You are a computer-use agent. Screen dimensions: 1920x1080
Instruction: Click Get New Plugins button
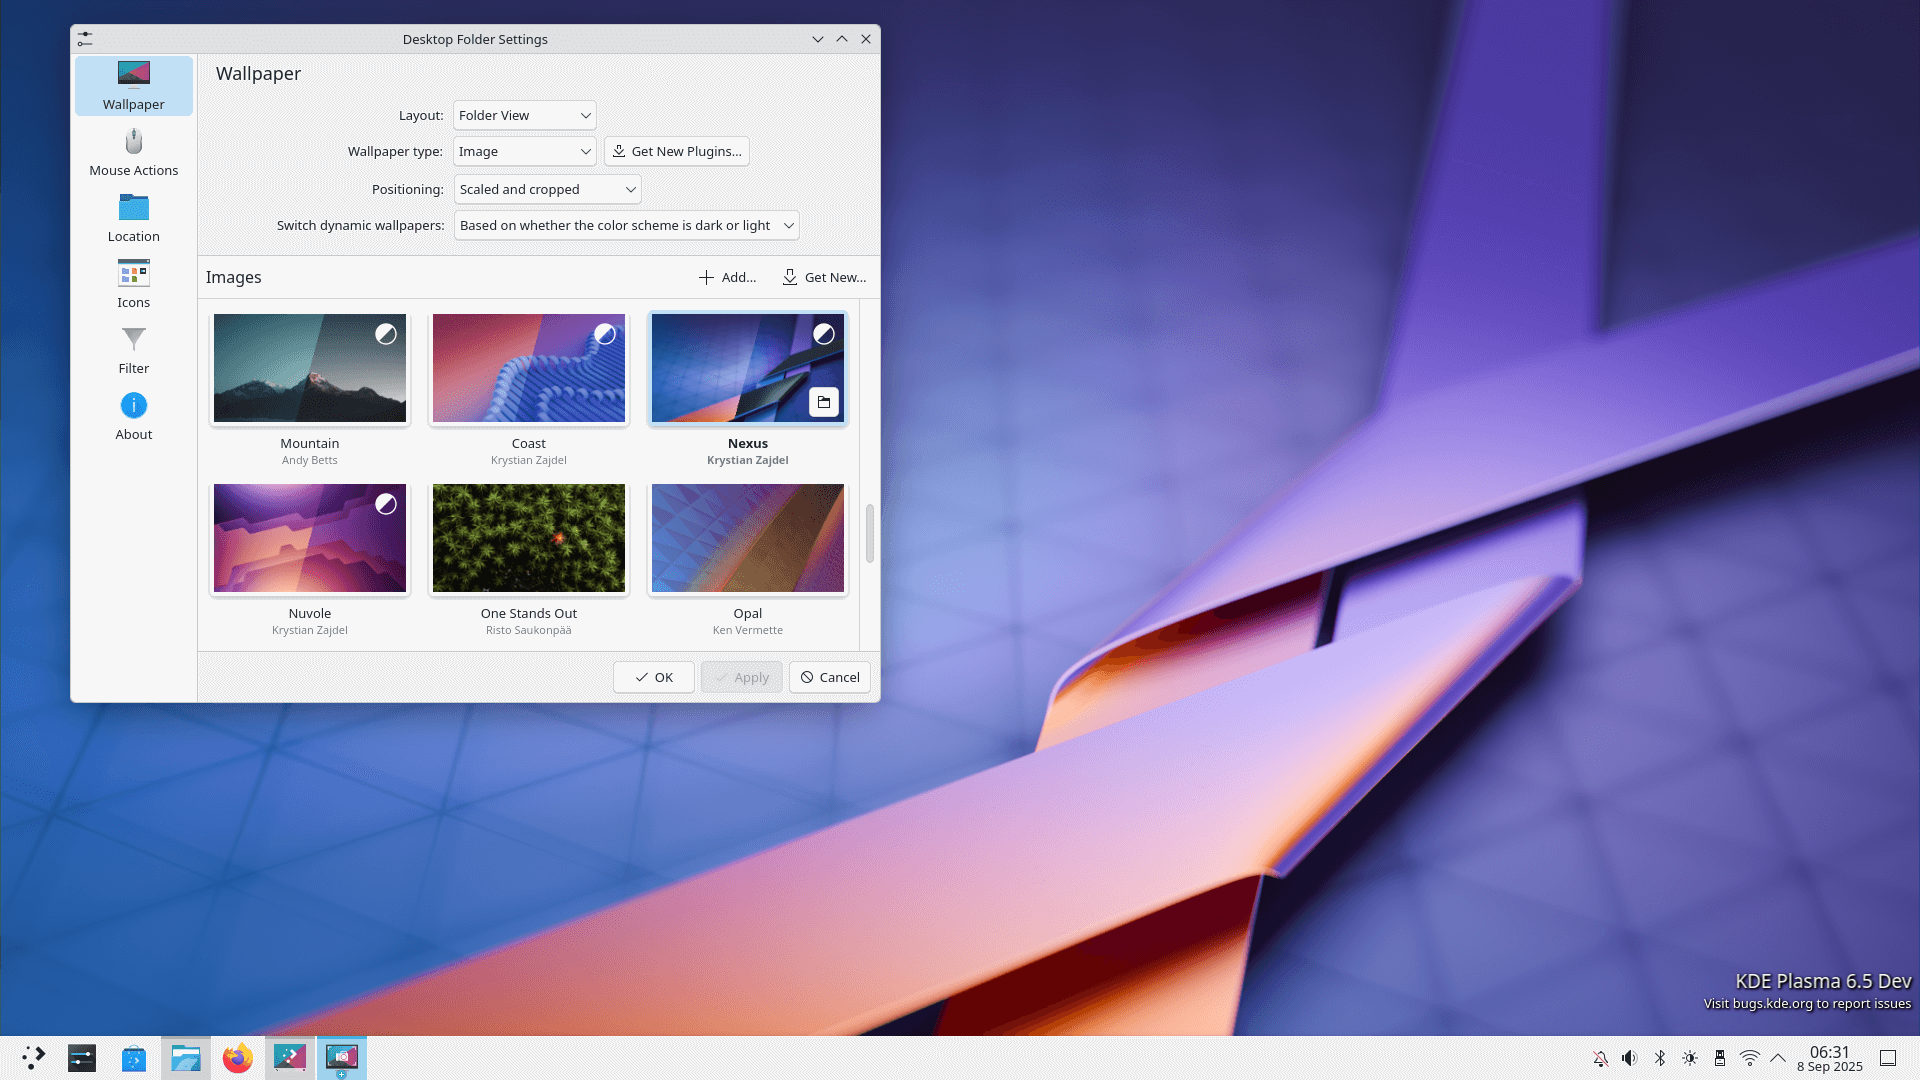tap(677, 151)
